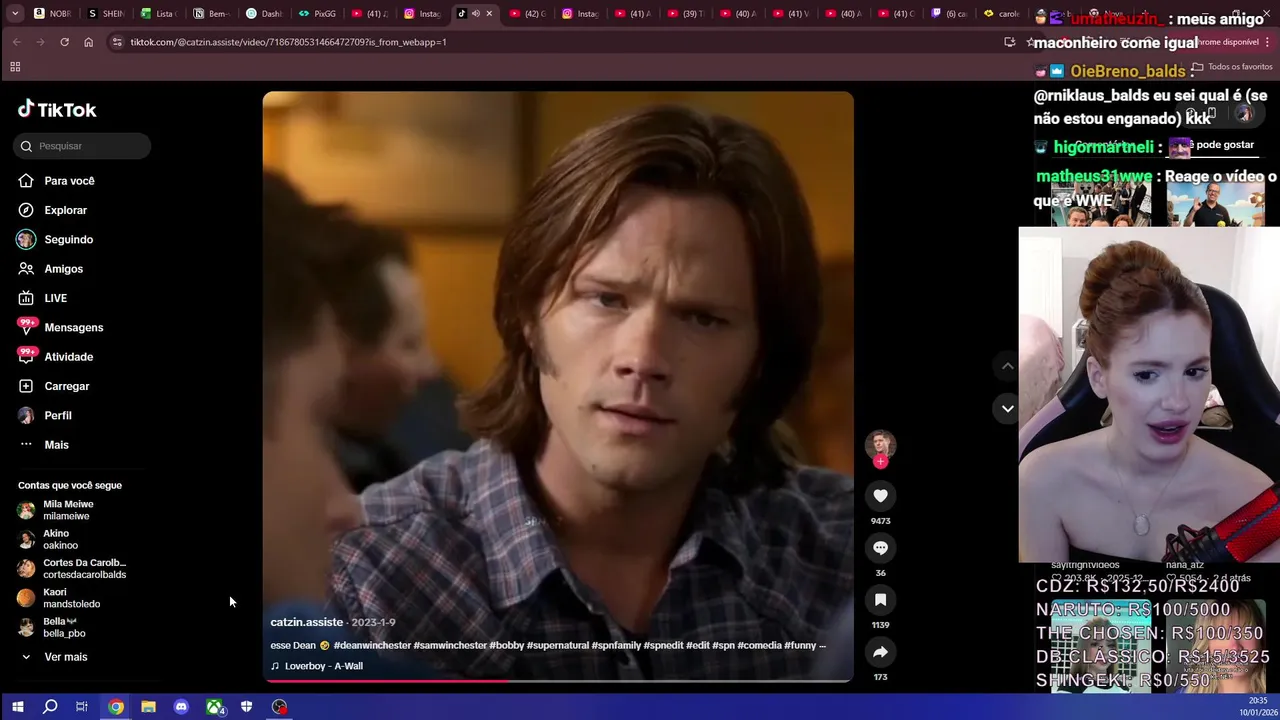Viewport: 1280px width, 720px height.
Task: Open Xbox app from taskbar
Action: coord(214,707)
